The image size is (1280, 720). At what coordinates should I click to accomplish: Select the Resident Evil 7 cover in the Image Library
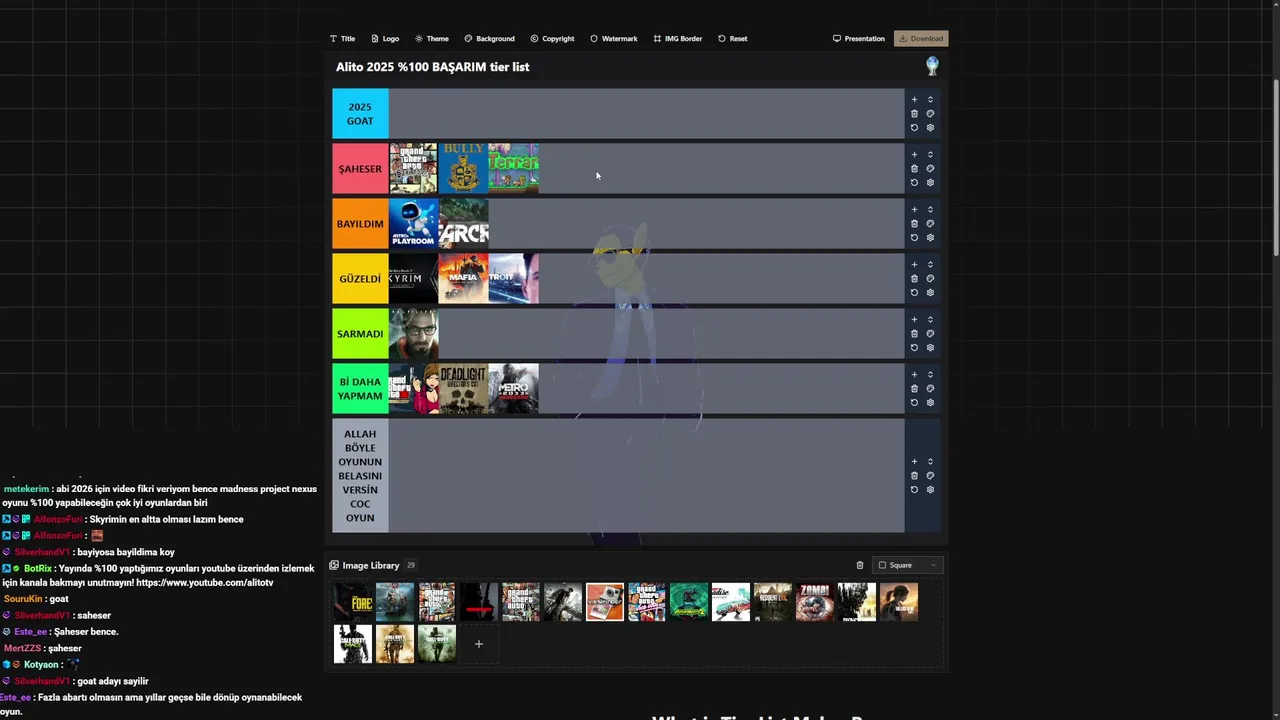click(x=773, y=602)
